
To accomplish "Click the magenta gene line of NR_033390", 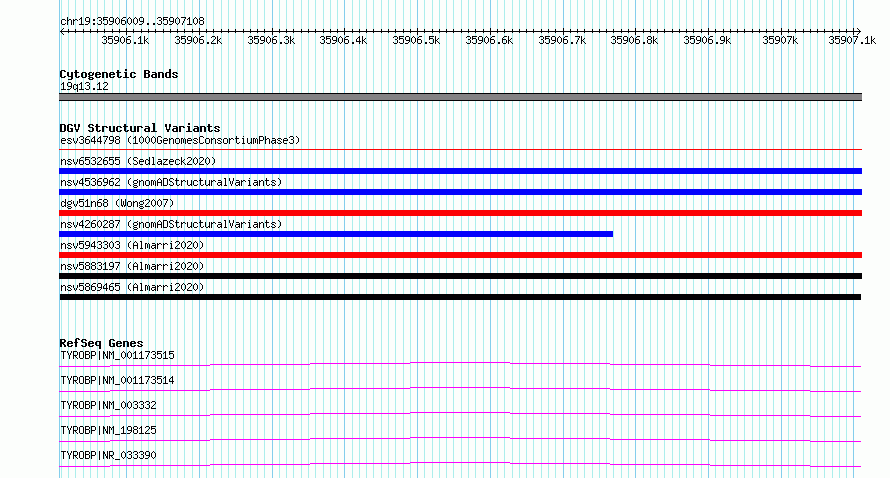I will pyautogui.click(x=460, y=464).
